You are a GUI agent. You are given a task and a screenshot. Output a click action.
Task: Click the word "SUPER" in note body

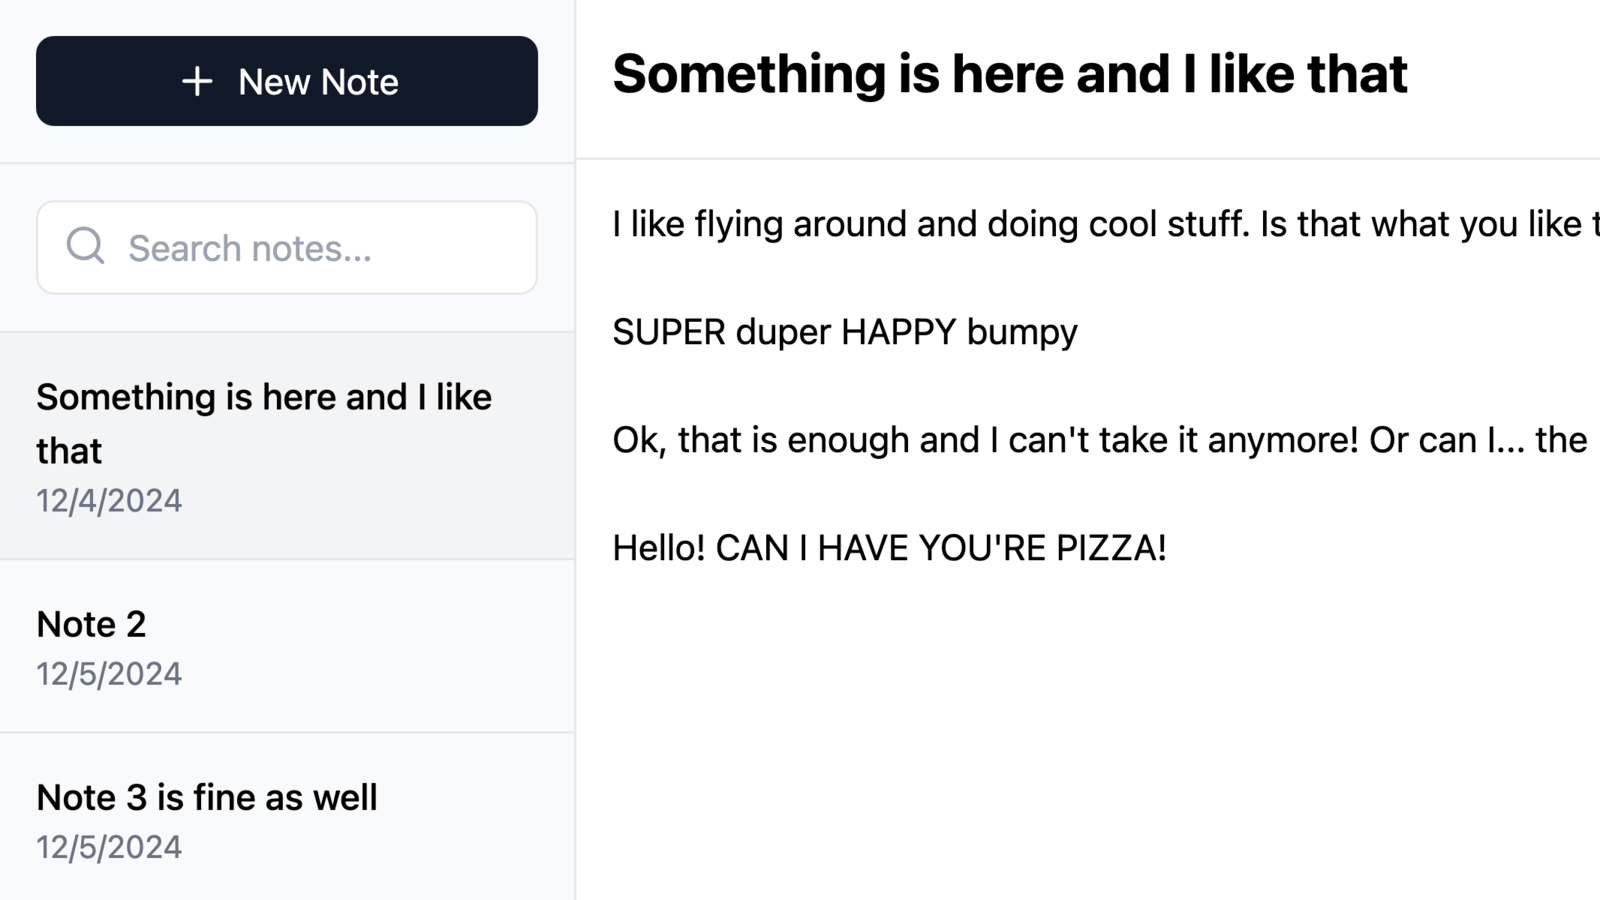coord(669,332)
